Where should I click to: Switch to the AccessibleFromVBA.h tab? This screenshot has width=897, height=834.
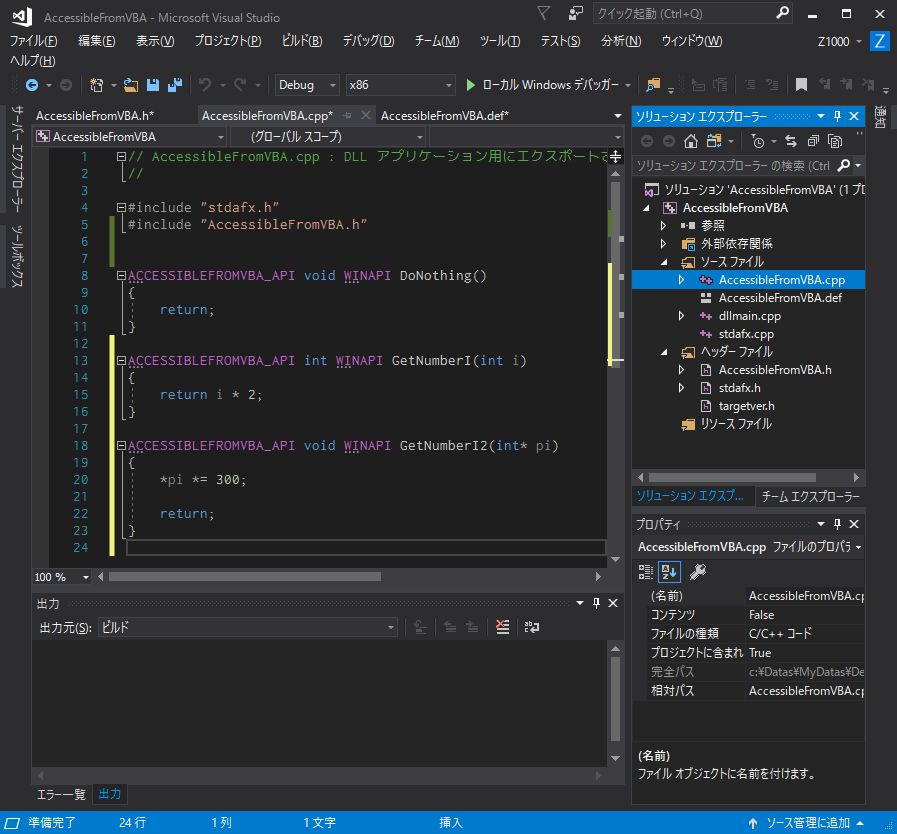pyautogui.click(x=94, y=115)
